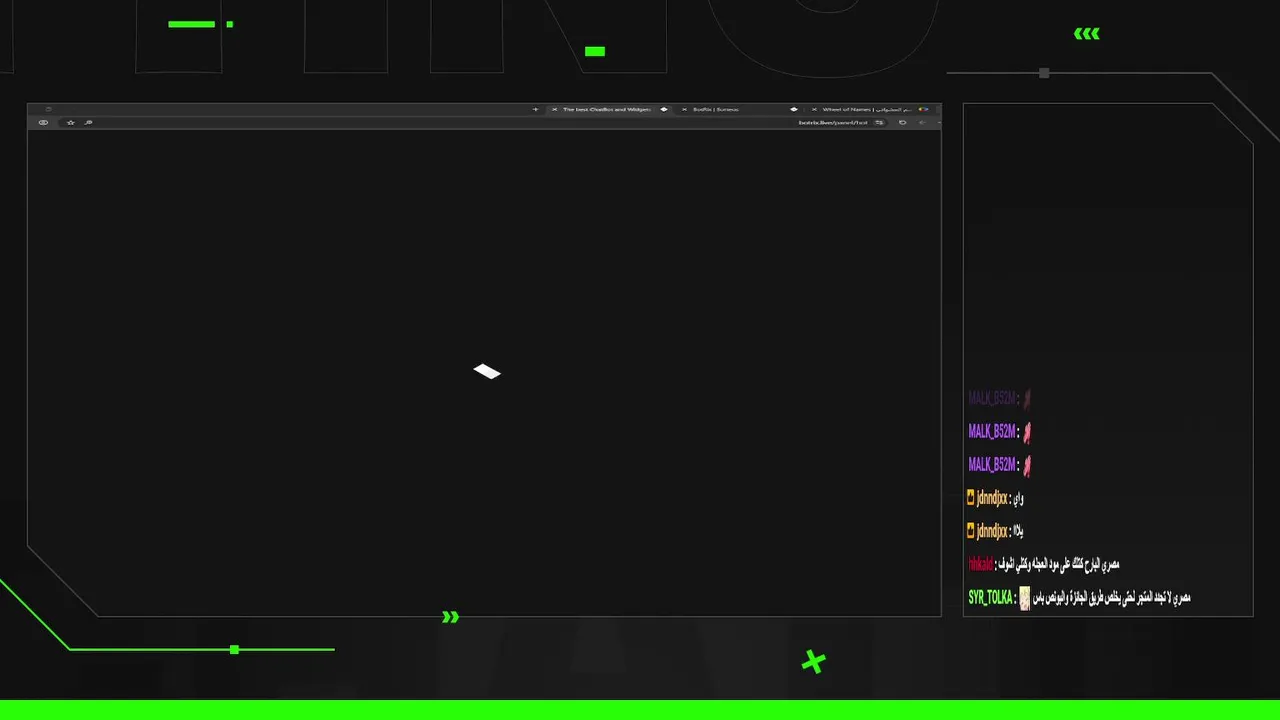Close the Botrix browser tab

click(x=684, y=110)
